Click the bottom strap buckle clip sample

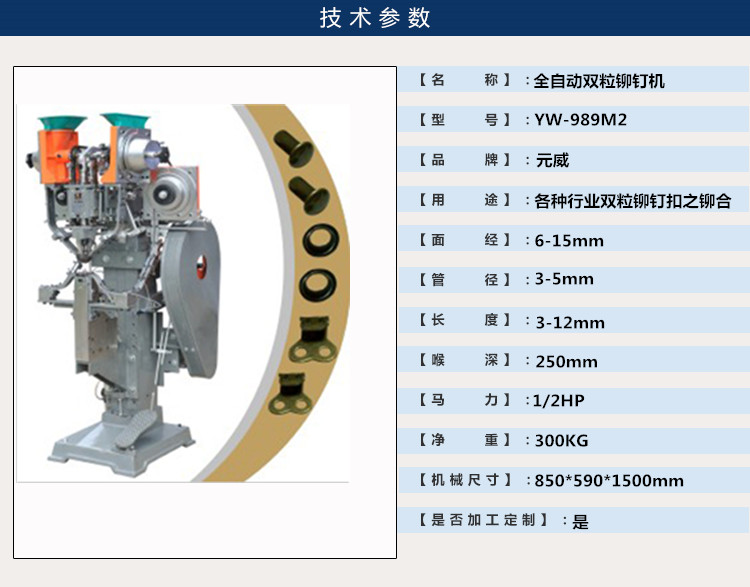coord(291,394)
